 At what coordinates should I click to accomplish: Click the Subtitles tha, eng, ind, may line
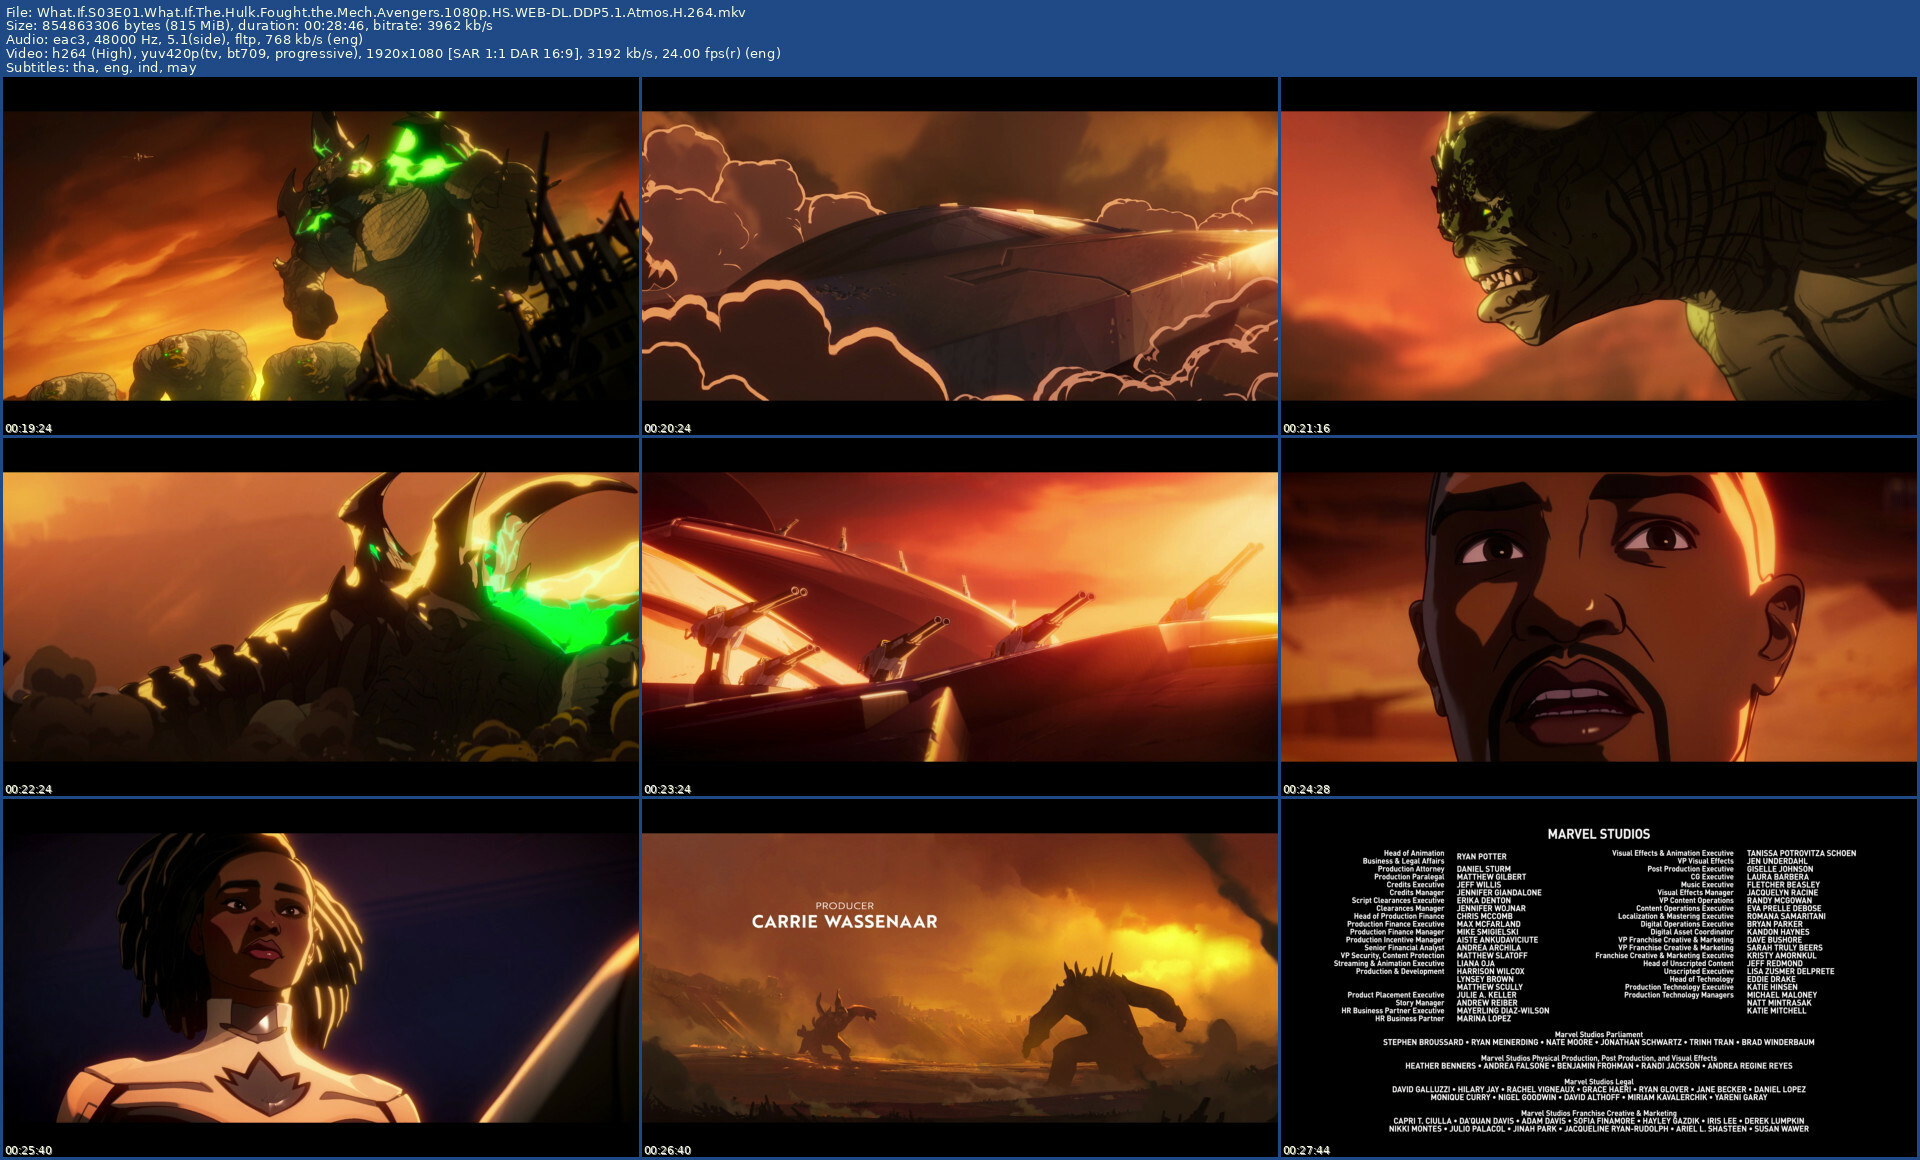pyautogui.click(x=101, y=68)
